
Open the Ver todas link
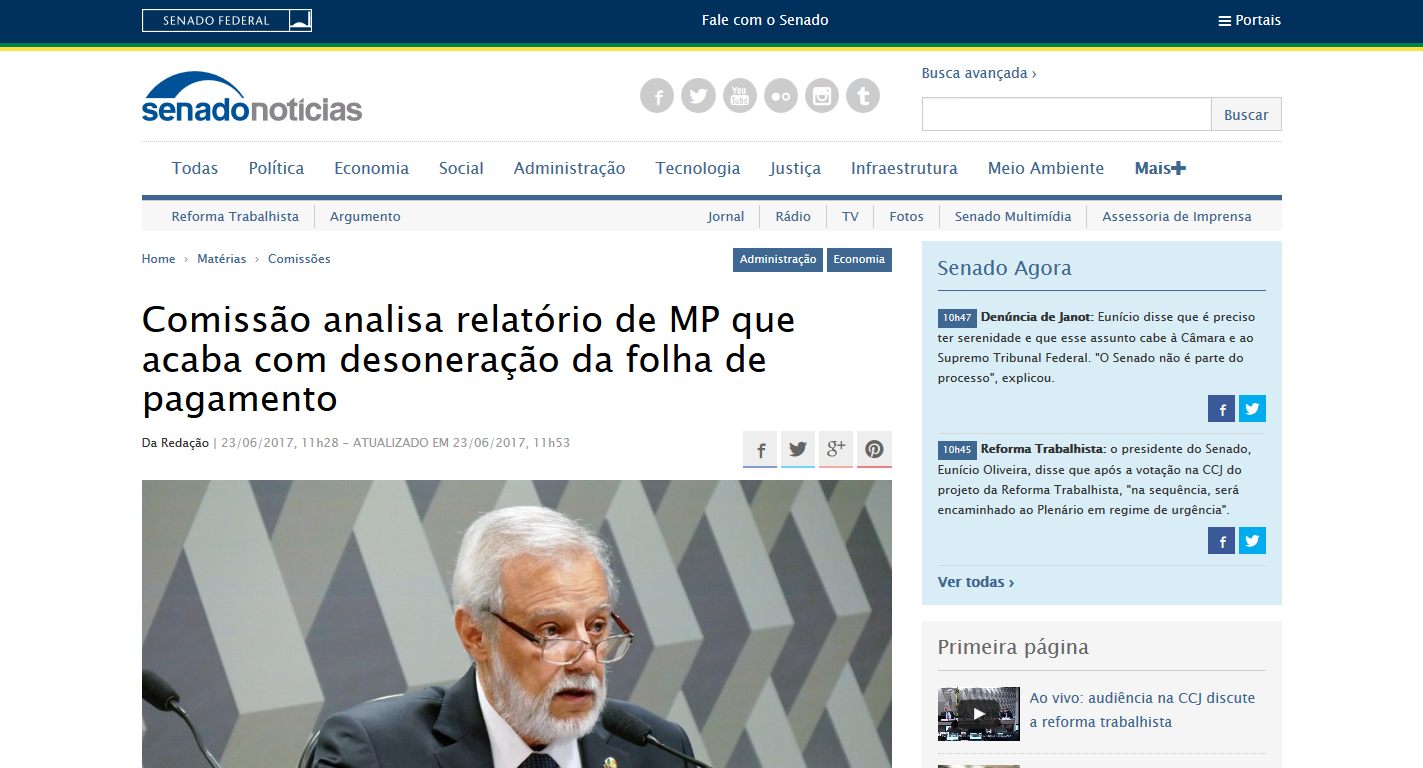[976, 582]
